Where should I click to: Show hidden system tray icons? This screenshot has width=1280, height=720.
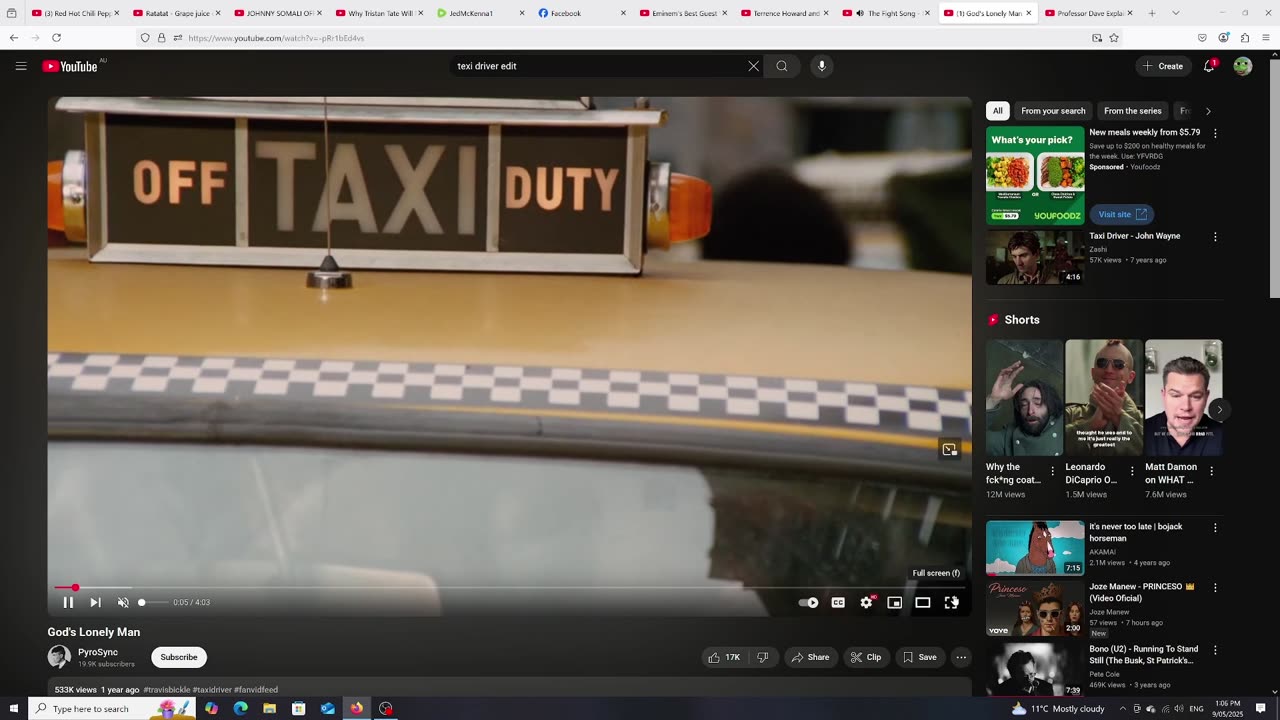[x=1122, y=709]
